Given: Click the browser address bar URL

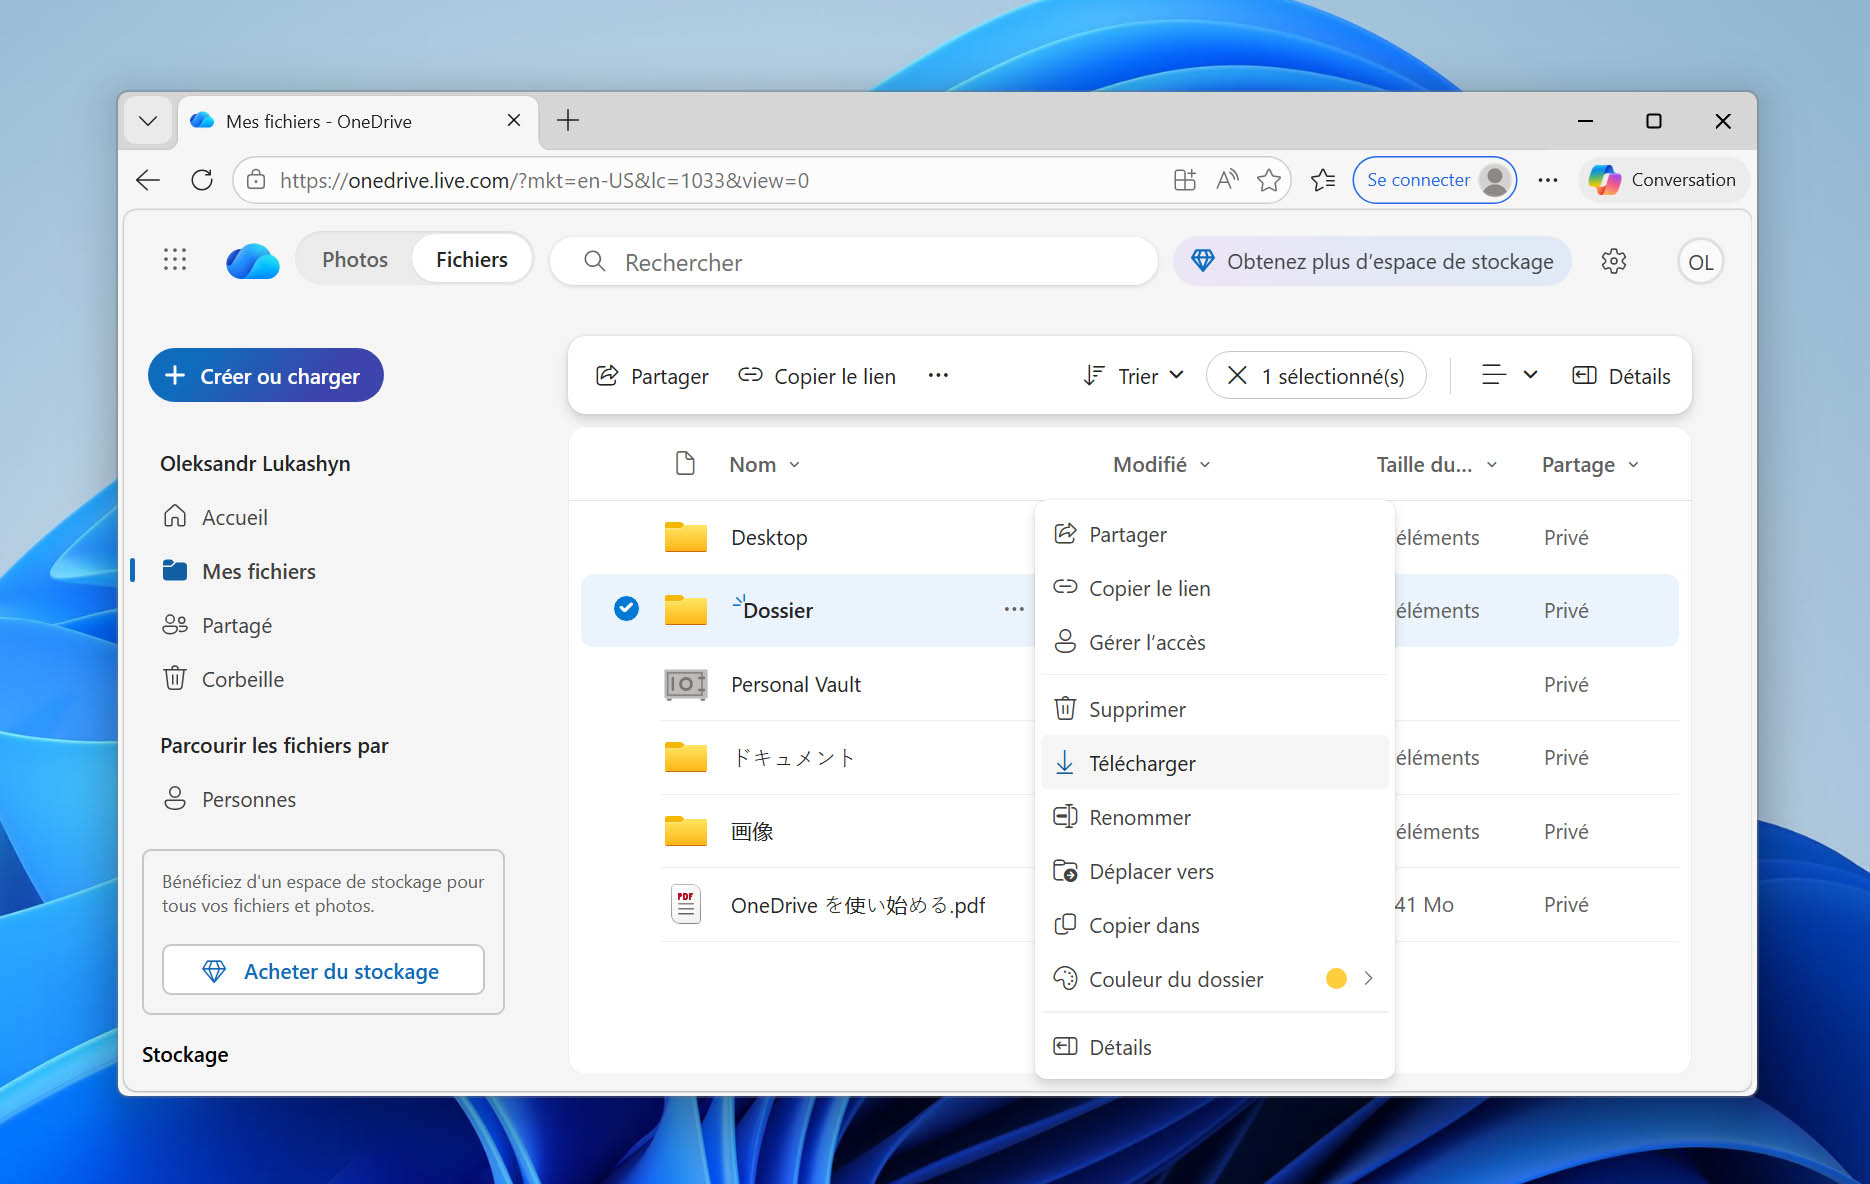Looking at the screenshot, I should 544,180.
